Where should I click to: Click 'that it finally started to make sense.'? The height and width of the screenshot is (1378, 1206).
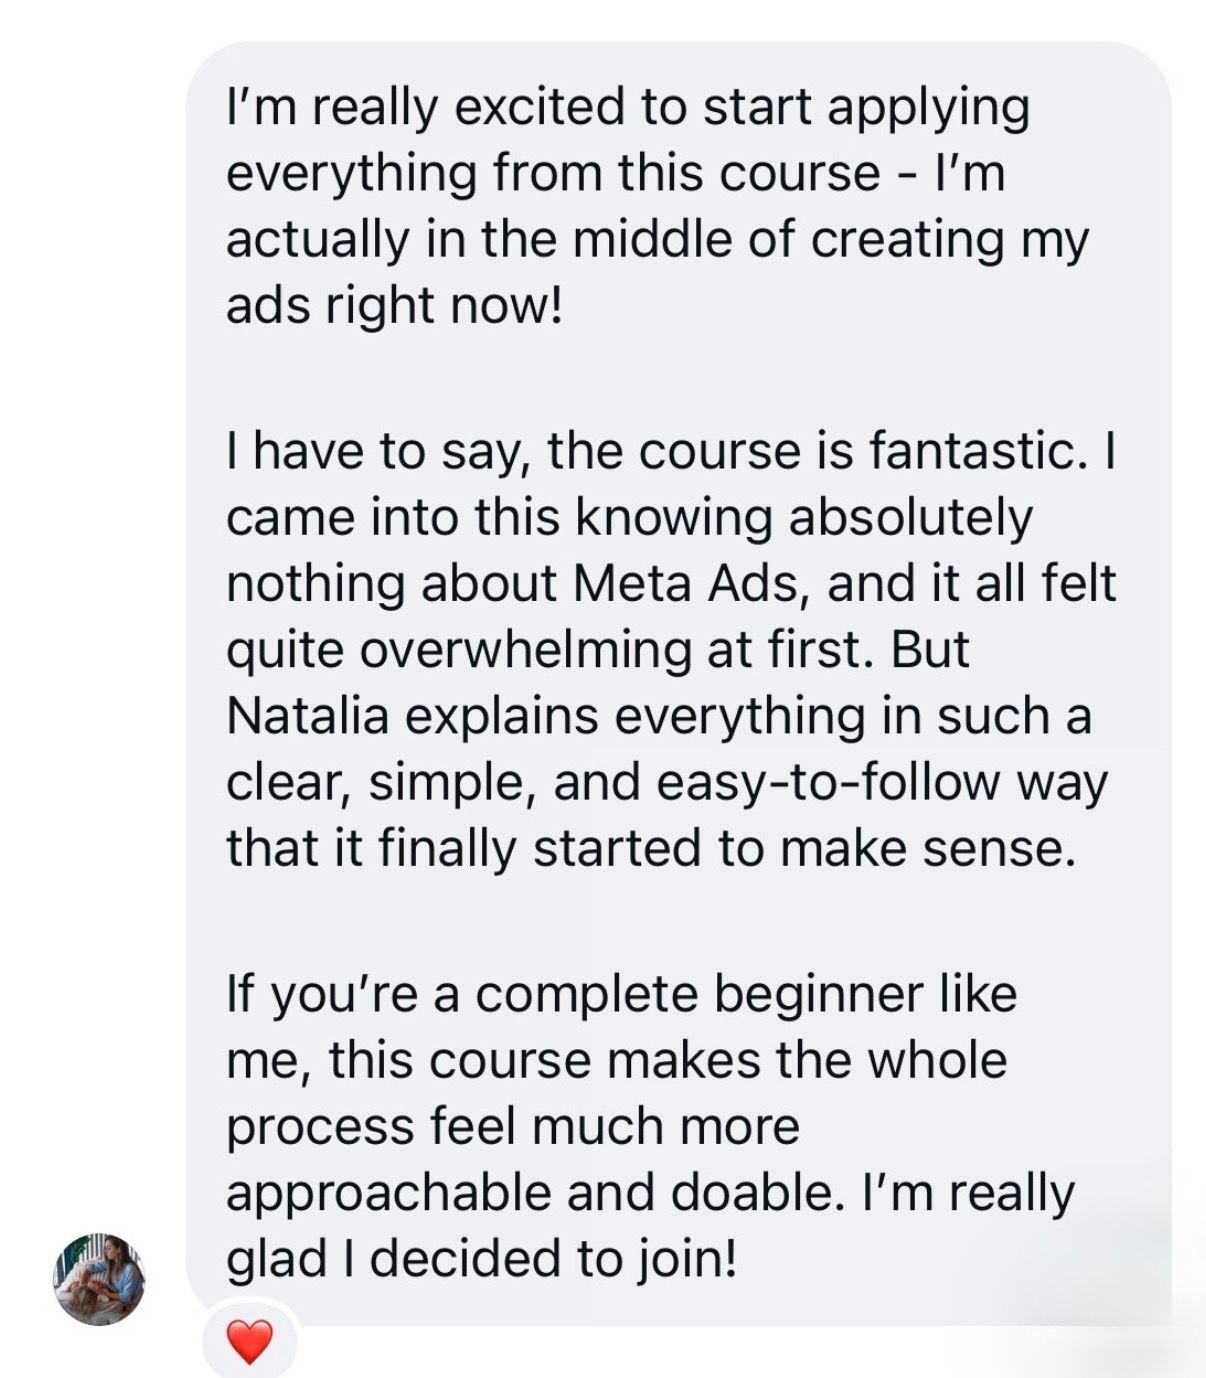click(652, 849)
